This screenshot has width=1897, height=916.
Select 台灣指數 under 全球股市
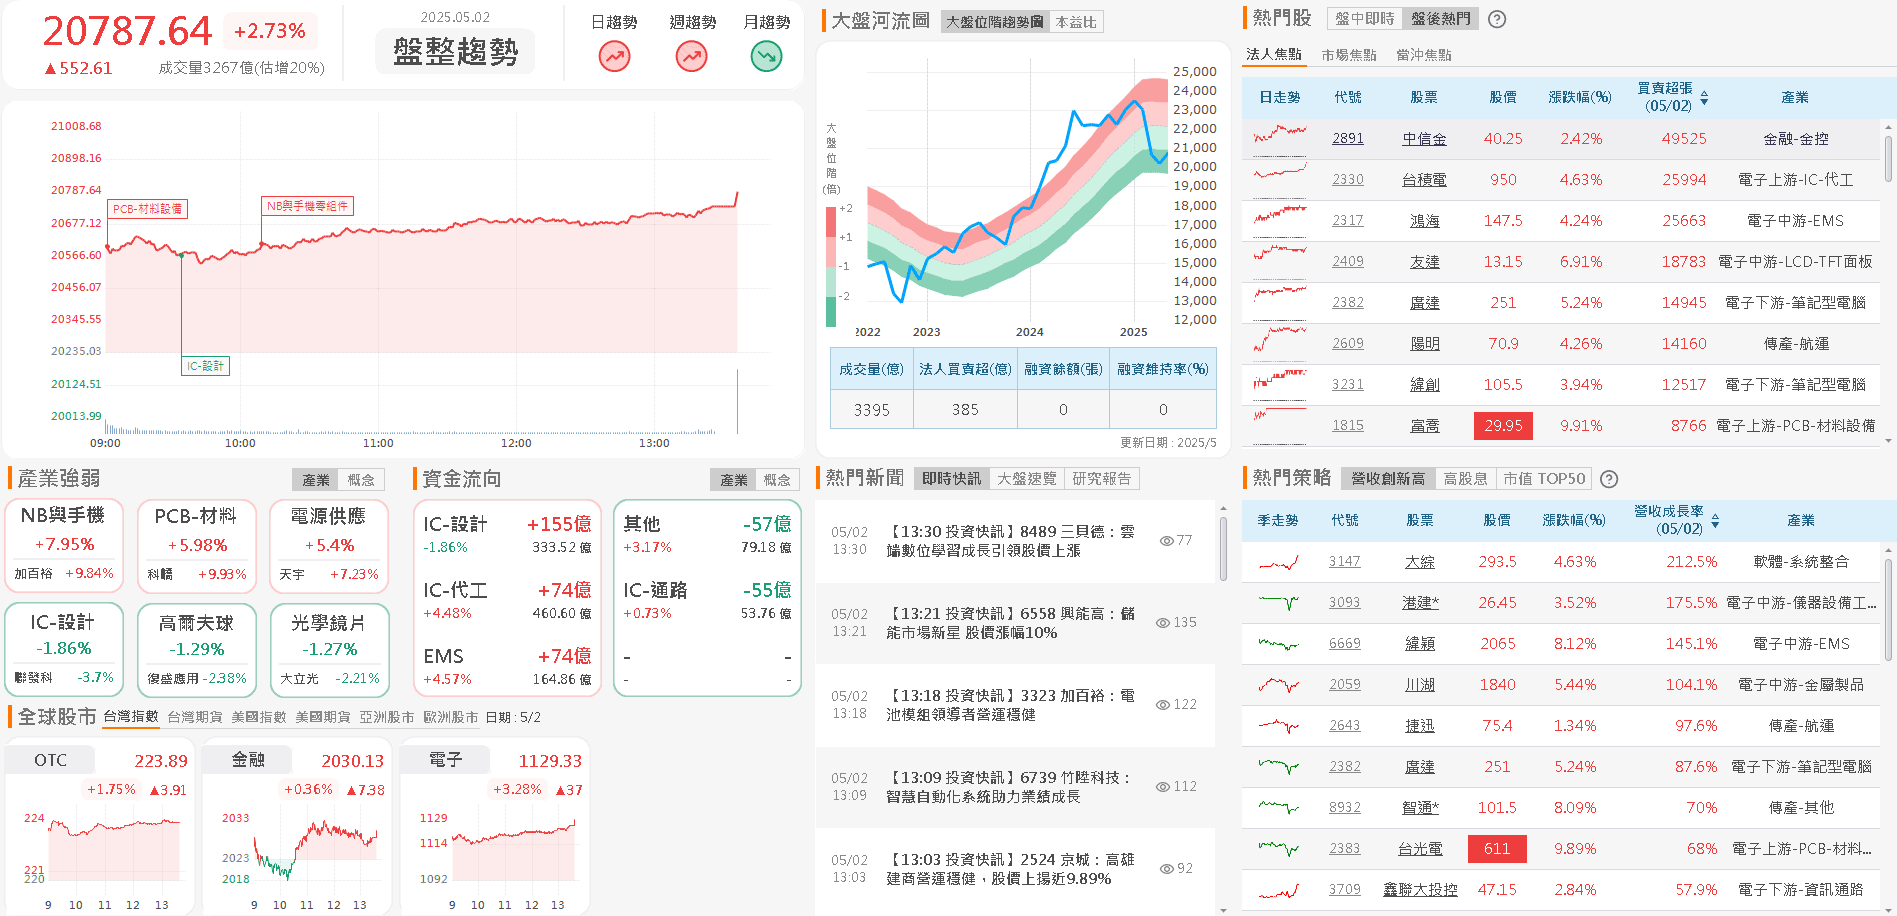pos(131,717)
